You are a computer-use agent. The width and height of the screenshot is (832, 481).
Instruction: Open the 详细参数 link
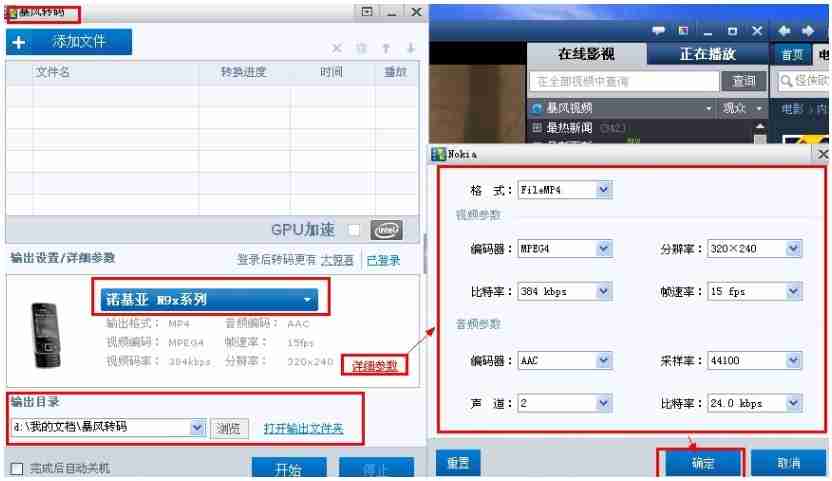point(375,365)
